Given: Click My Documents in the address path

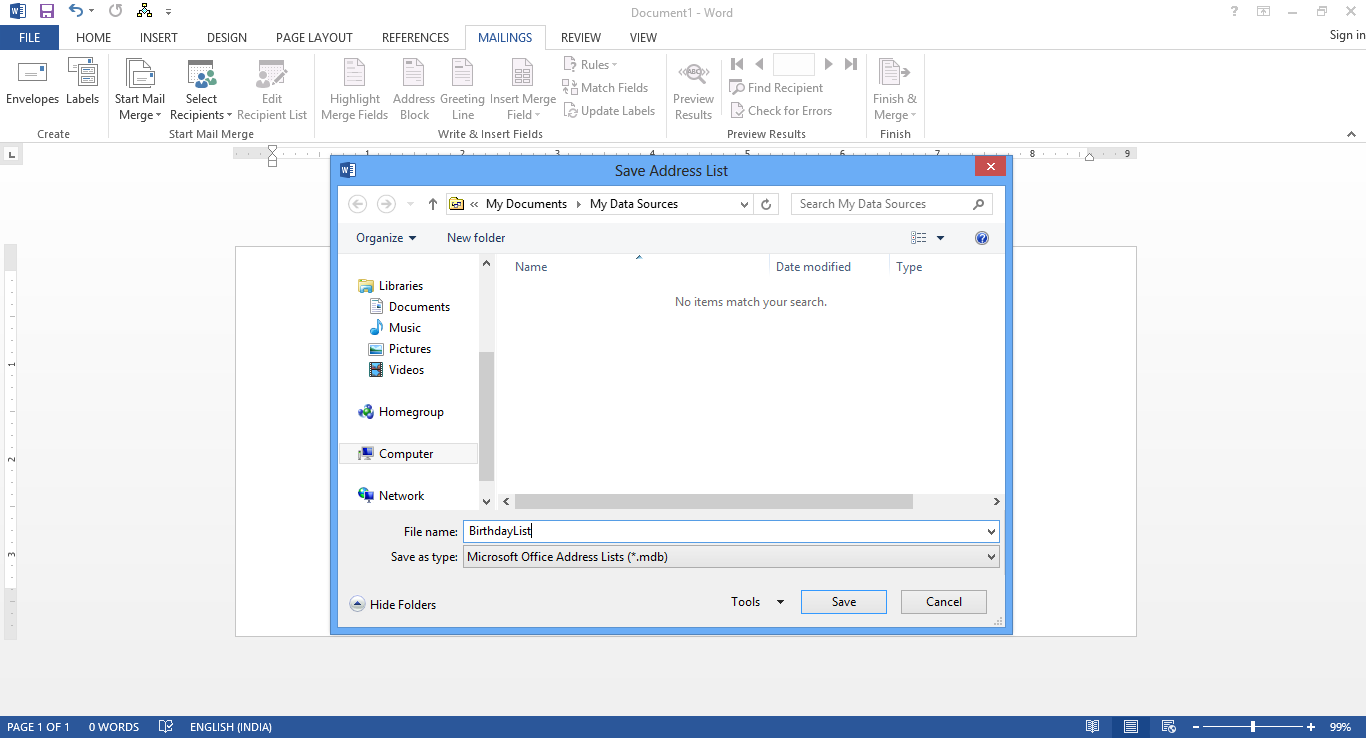Looking at the screenshot, I should pos(526,204).
